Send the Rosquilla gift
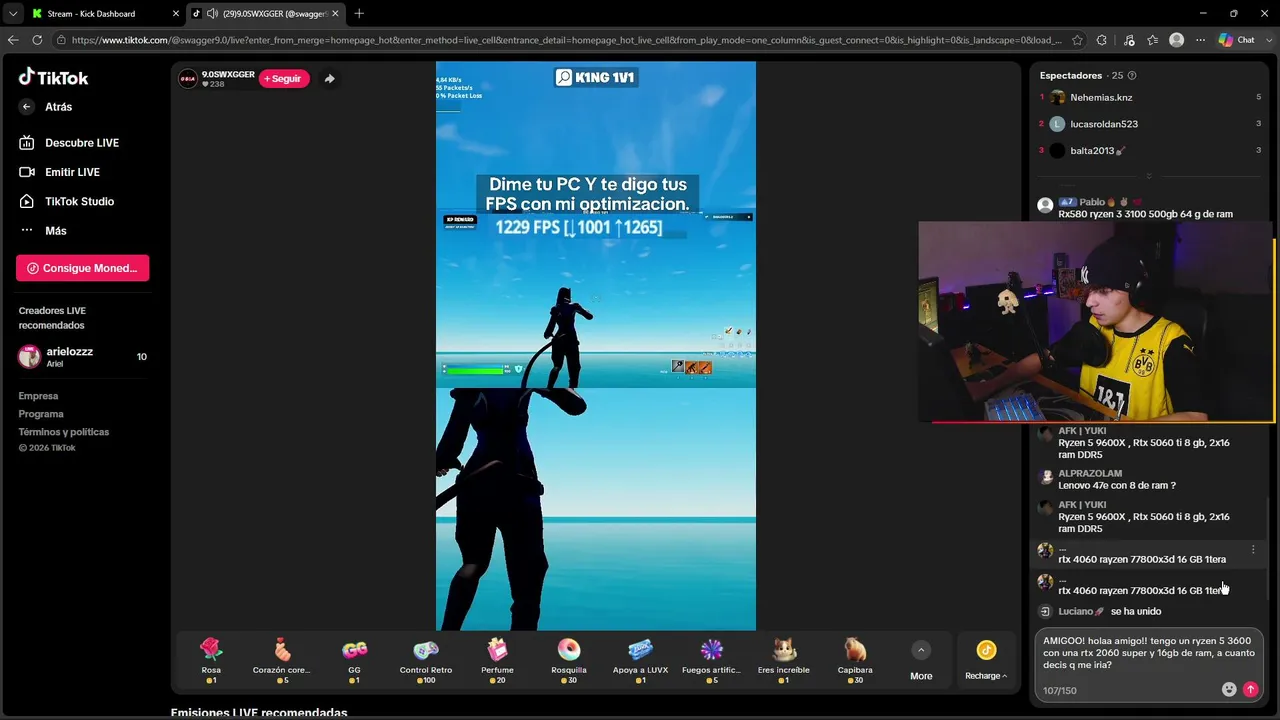The width and height of the screenshot is (1280, 720). click(569, 661)
